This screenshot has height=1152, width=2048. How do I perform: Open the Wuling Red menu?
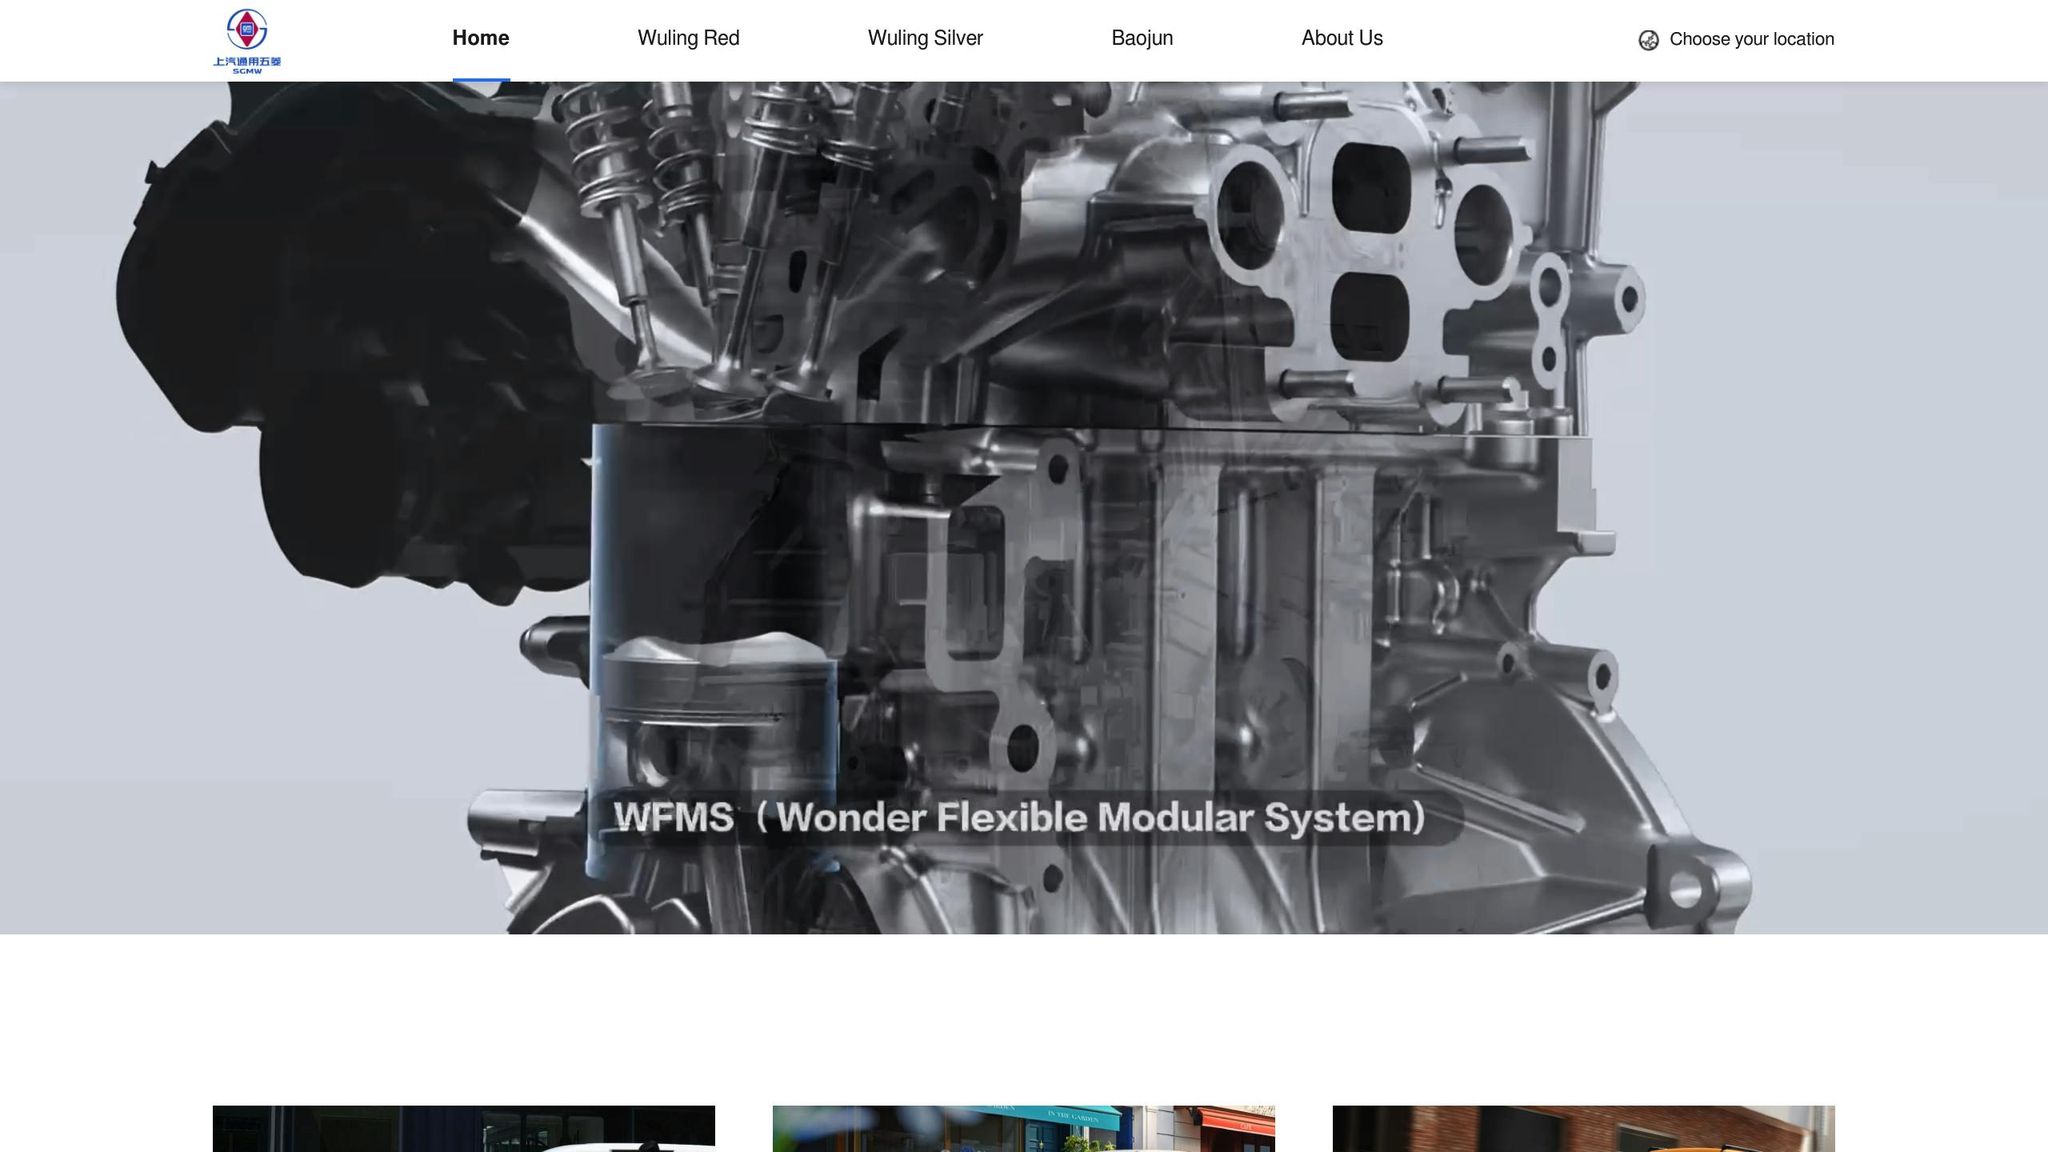688,38
